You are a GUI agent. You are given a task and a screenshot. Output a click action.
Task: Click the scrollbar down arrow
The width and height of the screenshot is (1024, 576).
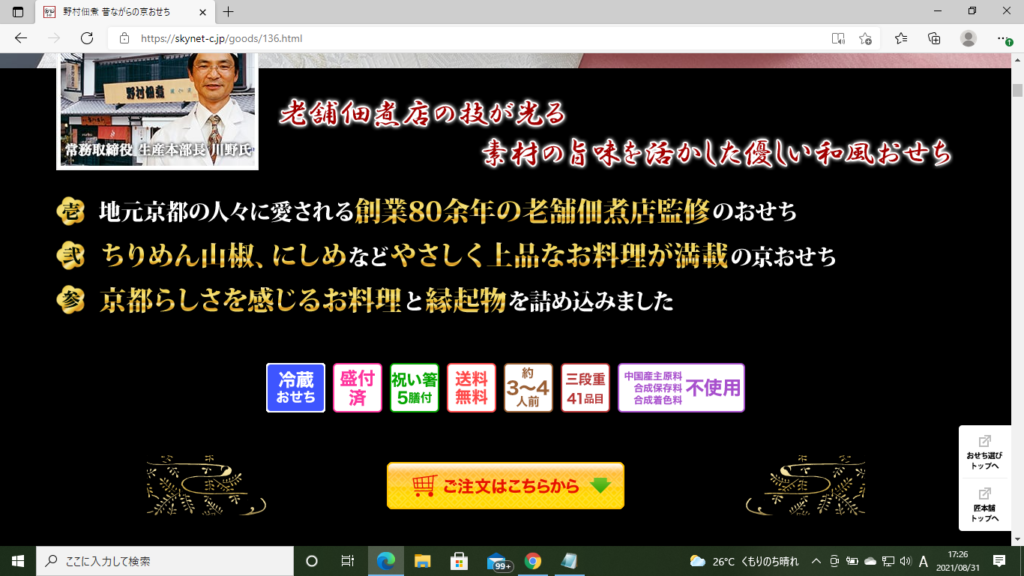pos(1017,539)
